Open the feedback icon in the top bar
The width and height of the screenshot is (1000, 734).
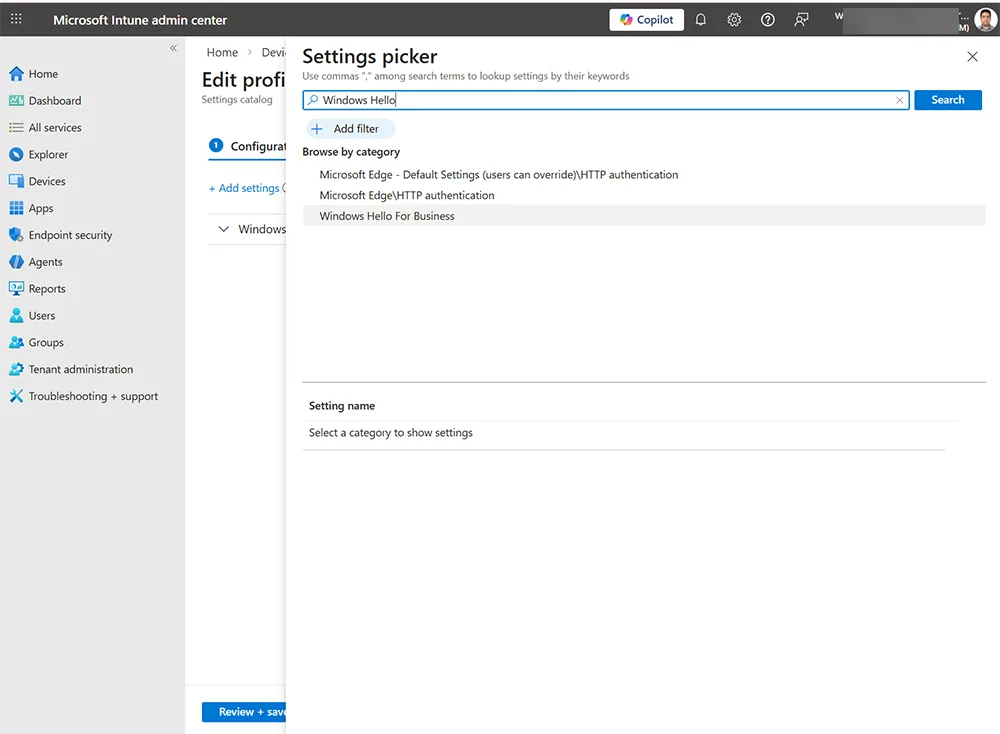tap(800, 19)
